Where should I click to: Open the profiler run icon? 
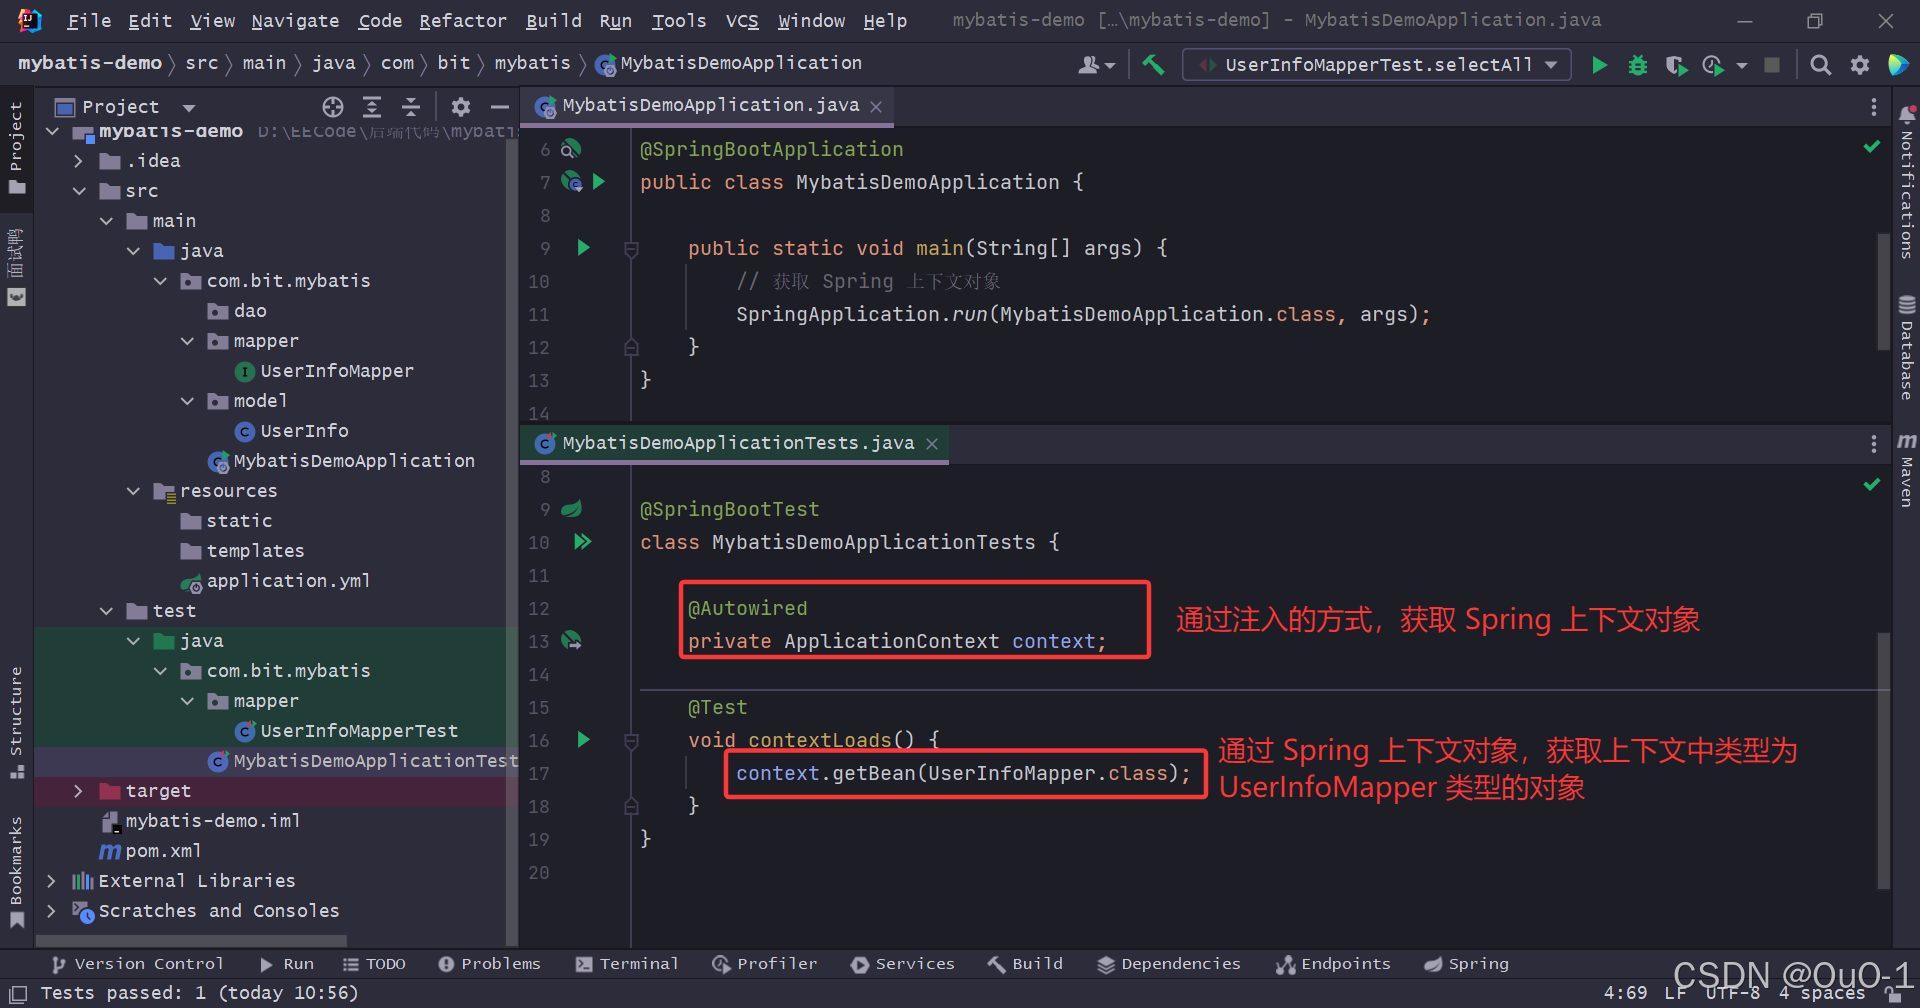pyautogui.click(x=1713, y=65)
